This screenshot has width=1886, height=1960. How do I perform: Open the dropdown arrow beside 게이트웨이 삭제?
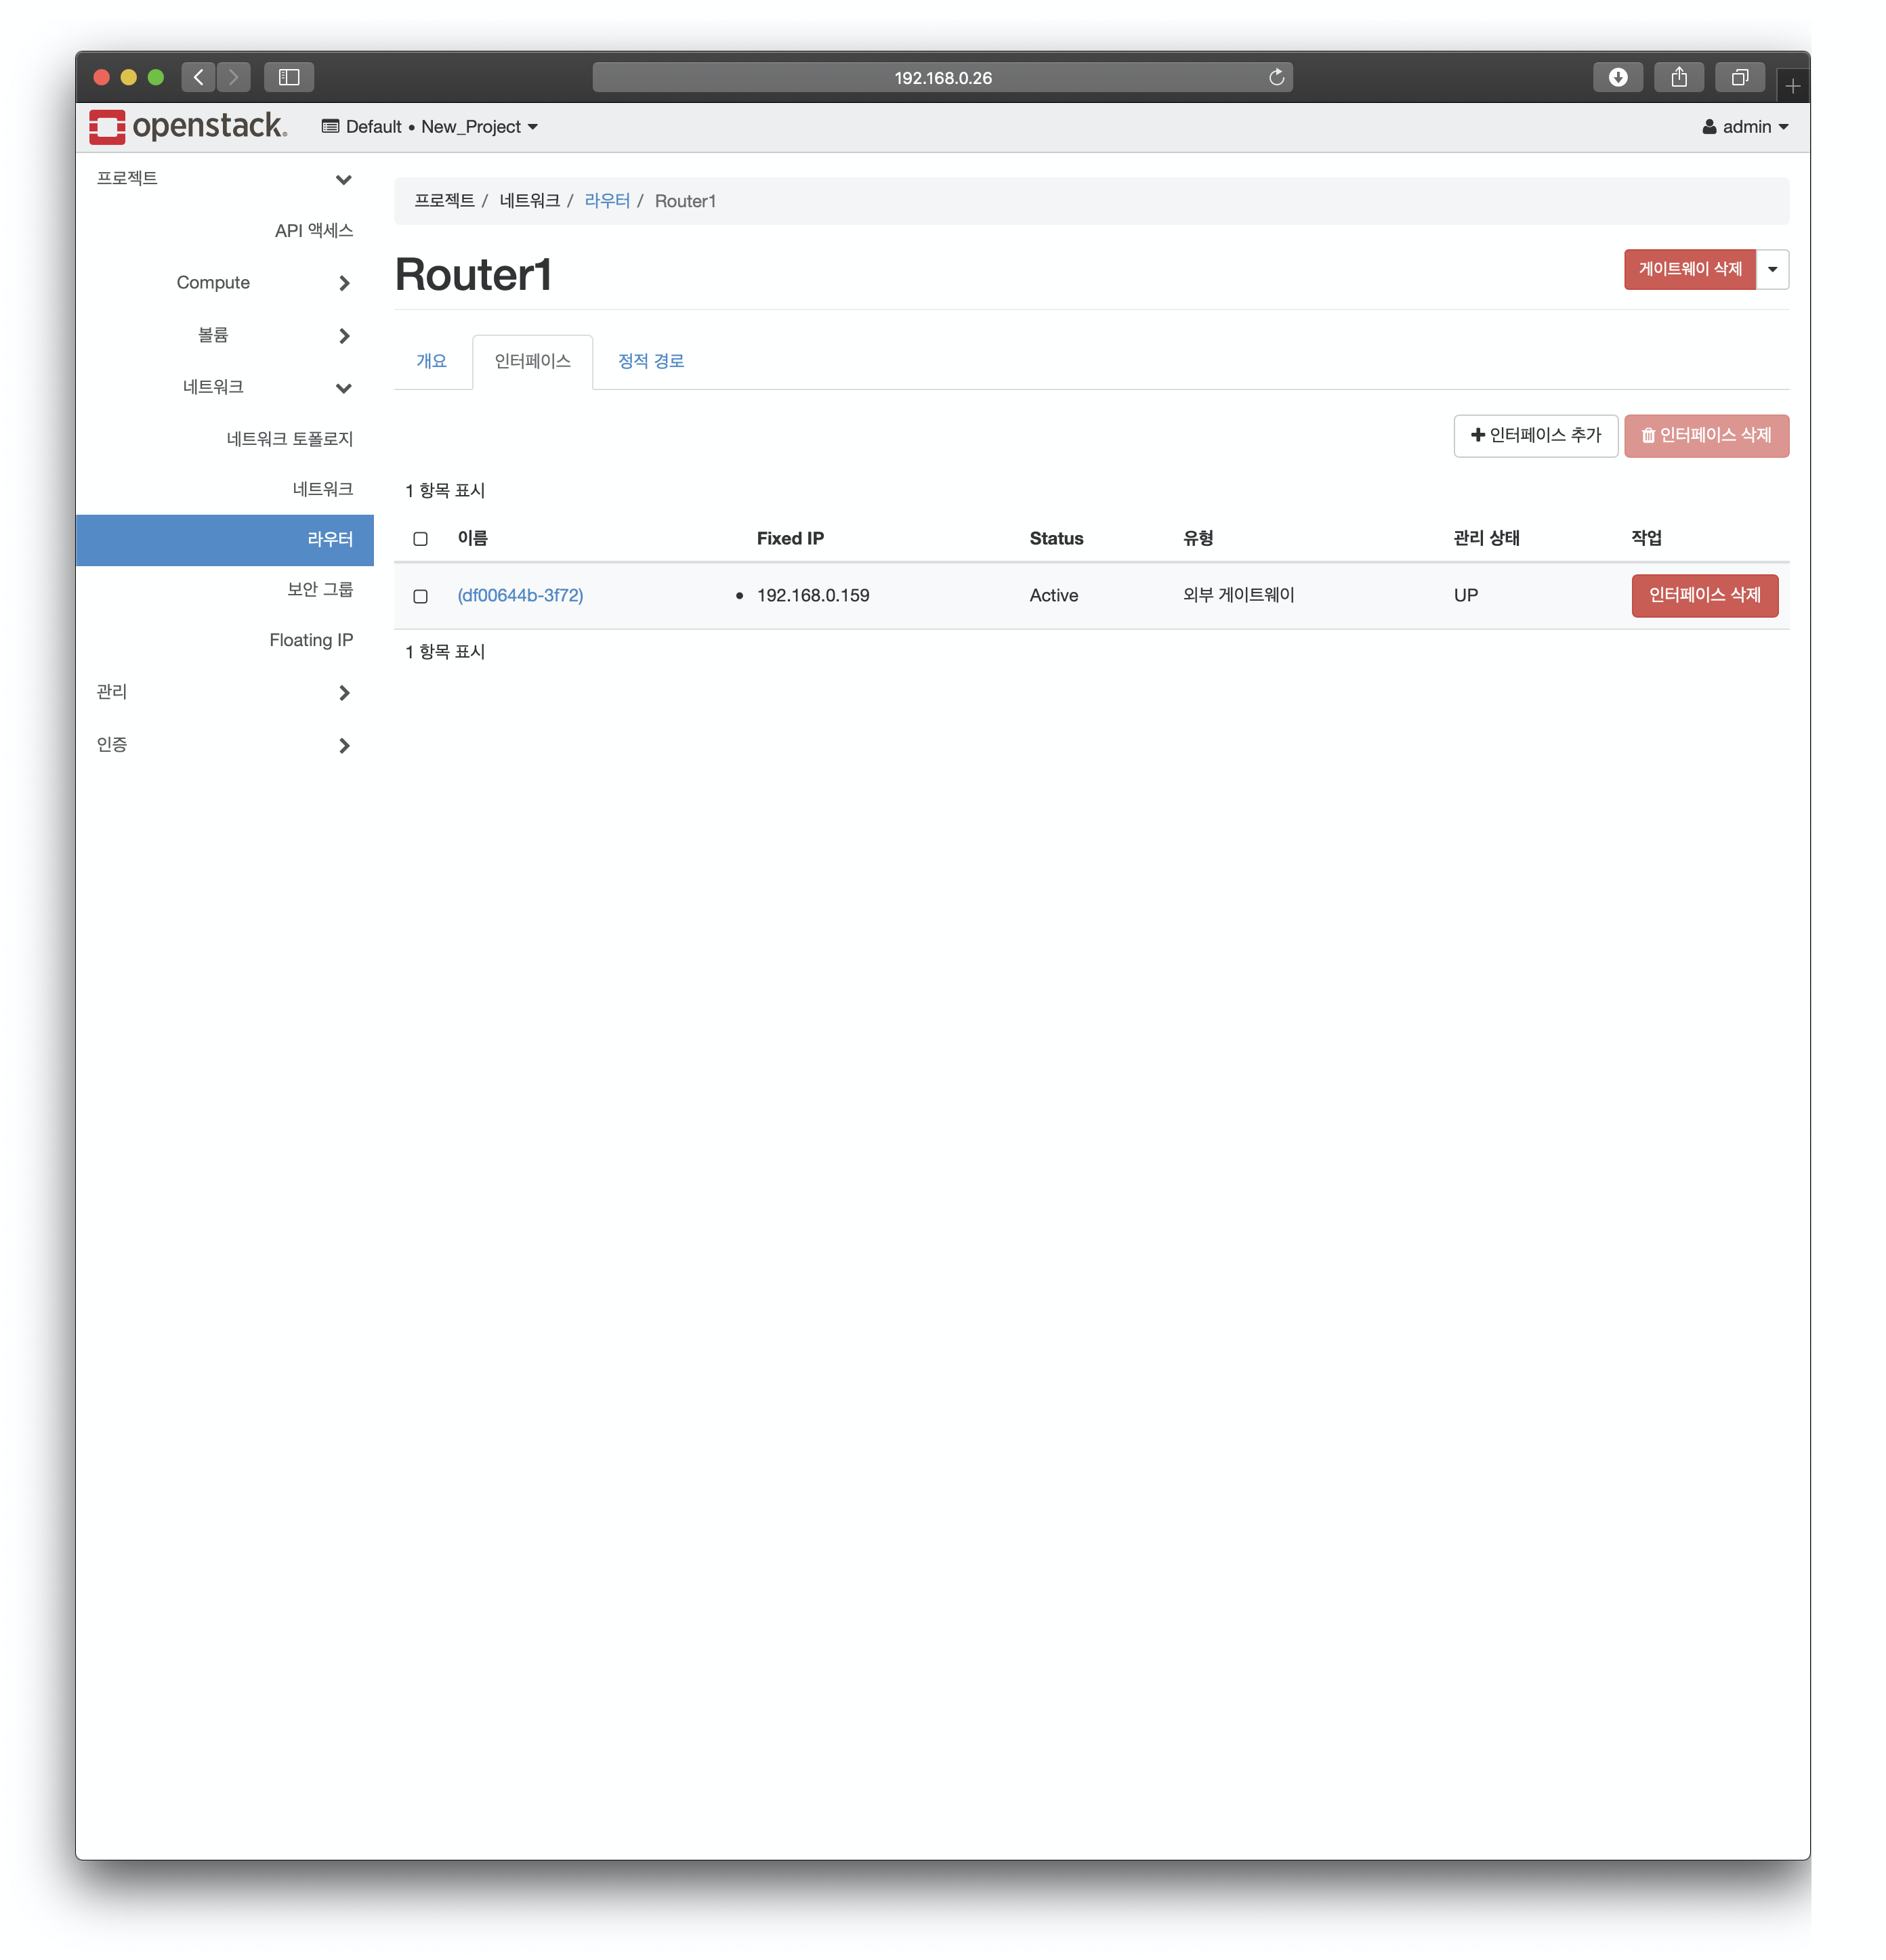(x=1772, y=269)
